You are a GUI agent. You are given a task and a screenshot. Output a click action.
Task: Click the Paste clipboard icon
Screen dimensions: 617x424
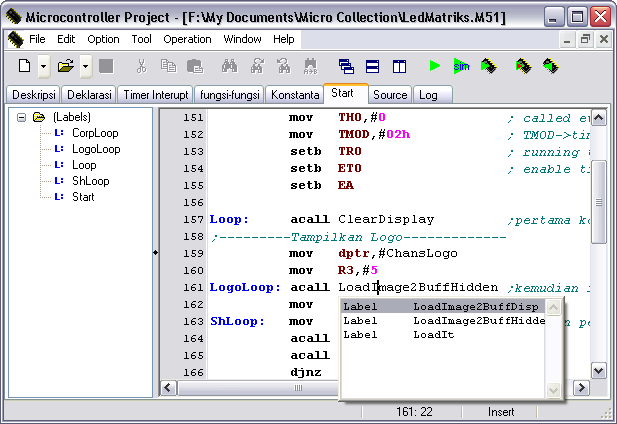click(x=195, y=66)
